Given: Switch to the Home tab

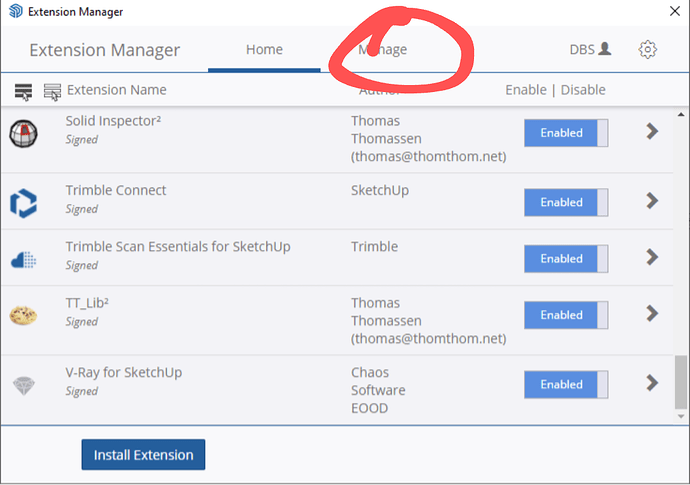Looking at the screenshot, I should click(x=264, y=49).
